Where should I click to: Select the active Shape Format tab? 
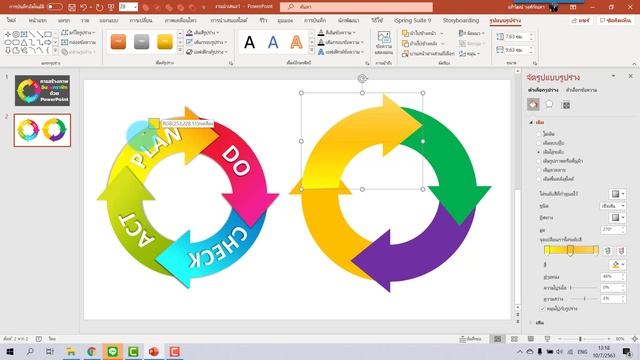point(505,20)
